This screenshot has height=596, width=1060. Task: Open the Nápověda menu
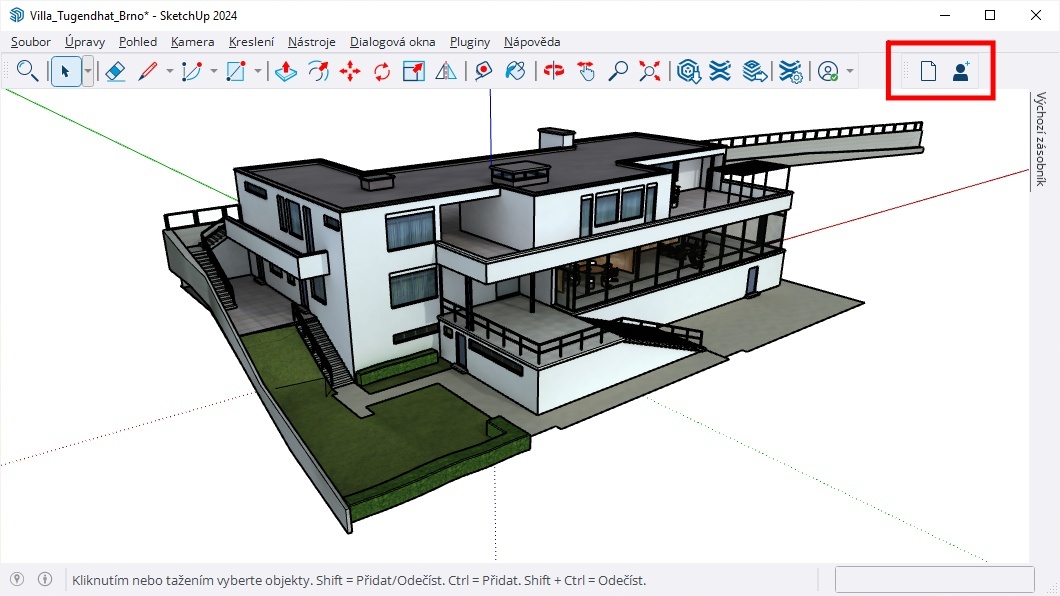point(532,42)
